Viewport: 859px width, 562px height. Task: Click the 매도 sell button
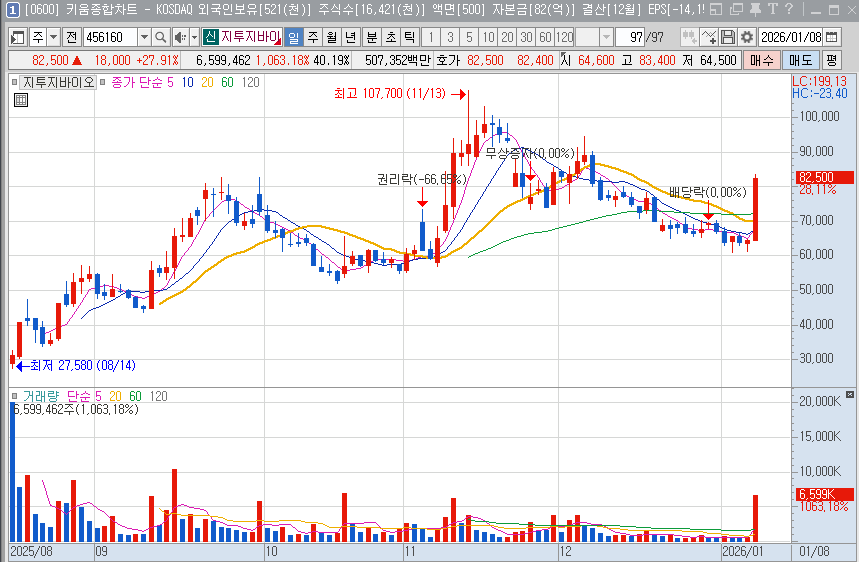(x=800, y=60)
